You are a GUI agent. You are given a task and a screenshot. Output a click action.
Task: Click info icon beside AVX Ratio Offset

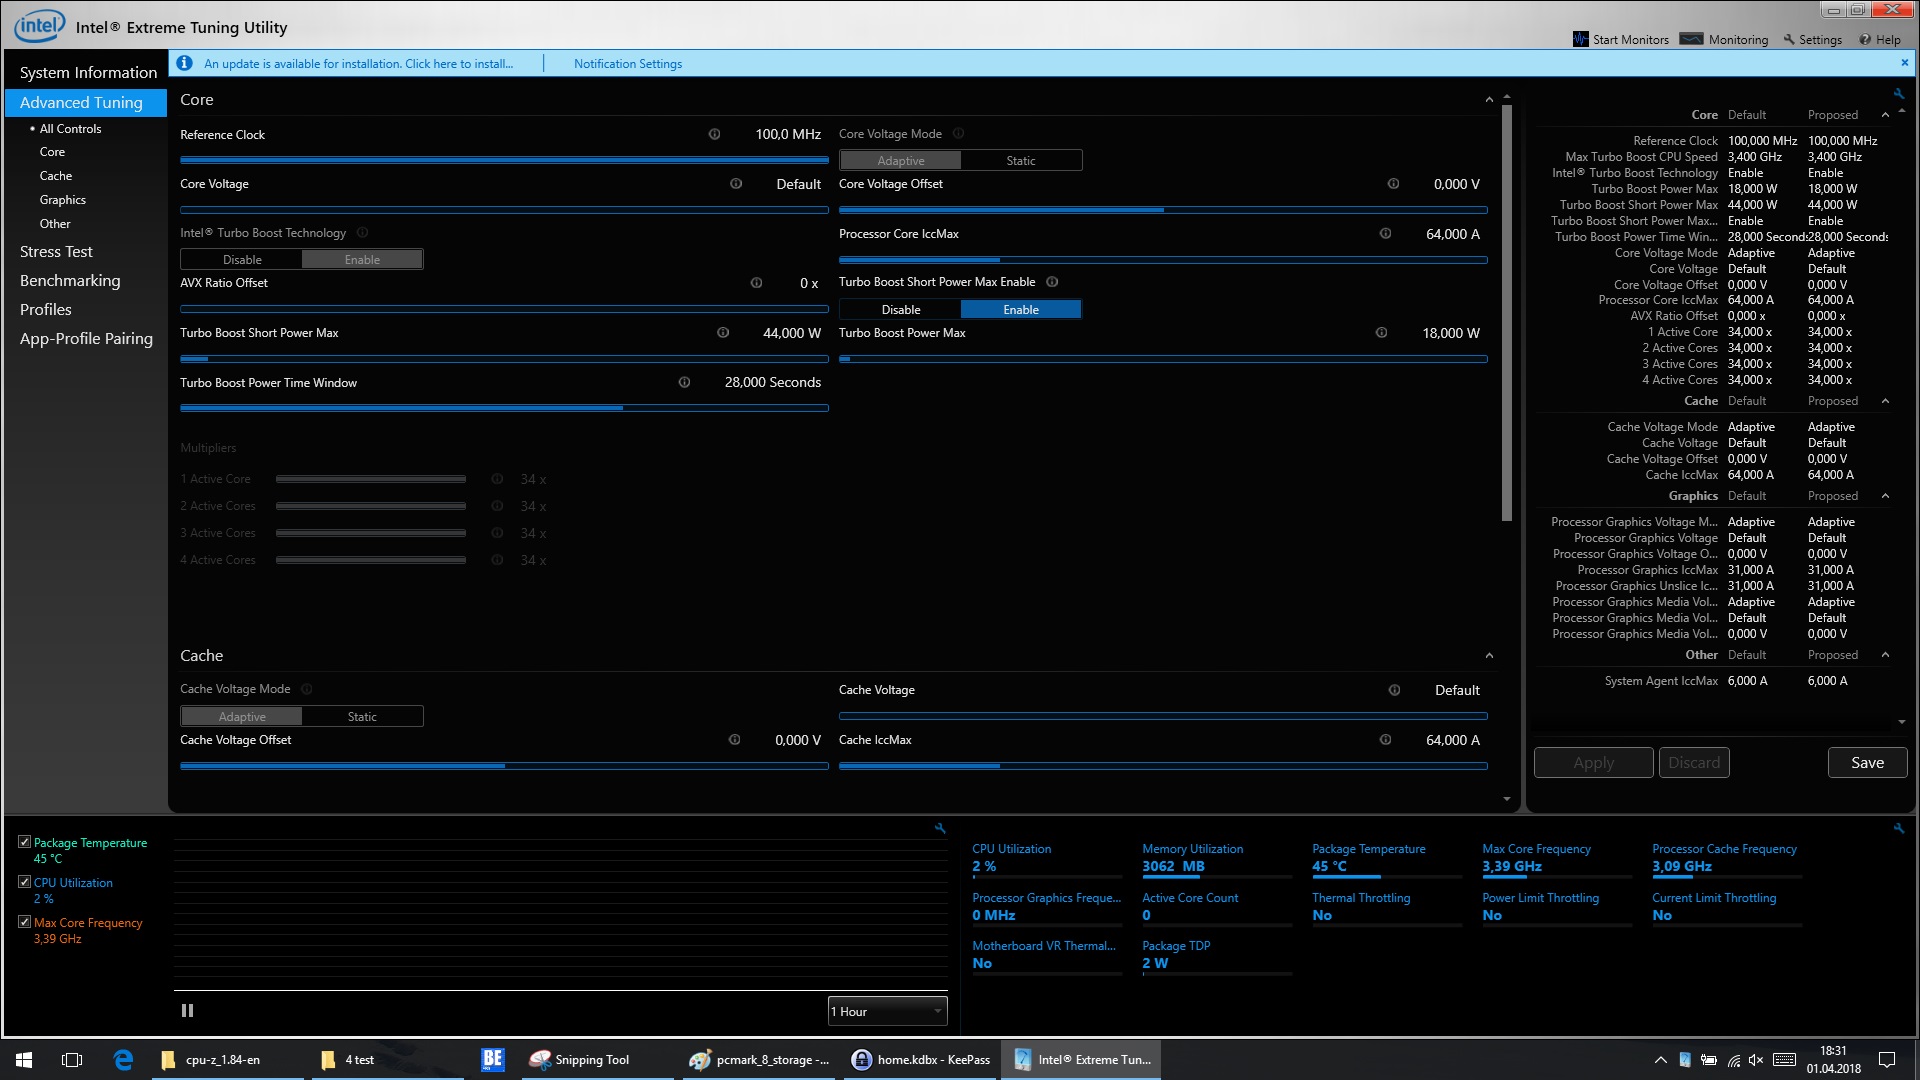click(x=756, y=283)
